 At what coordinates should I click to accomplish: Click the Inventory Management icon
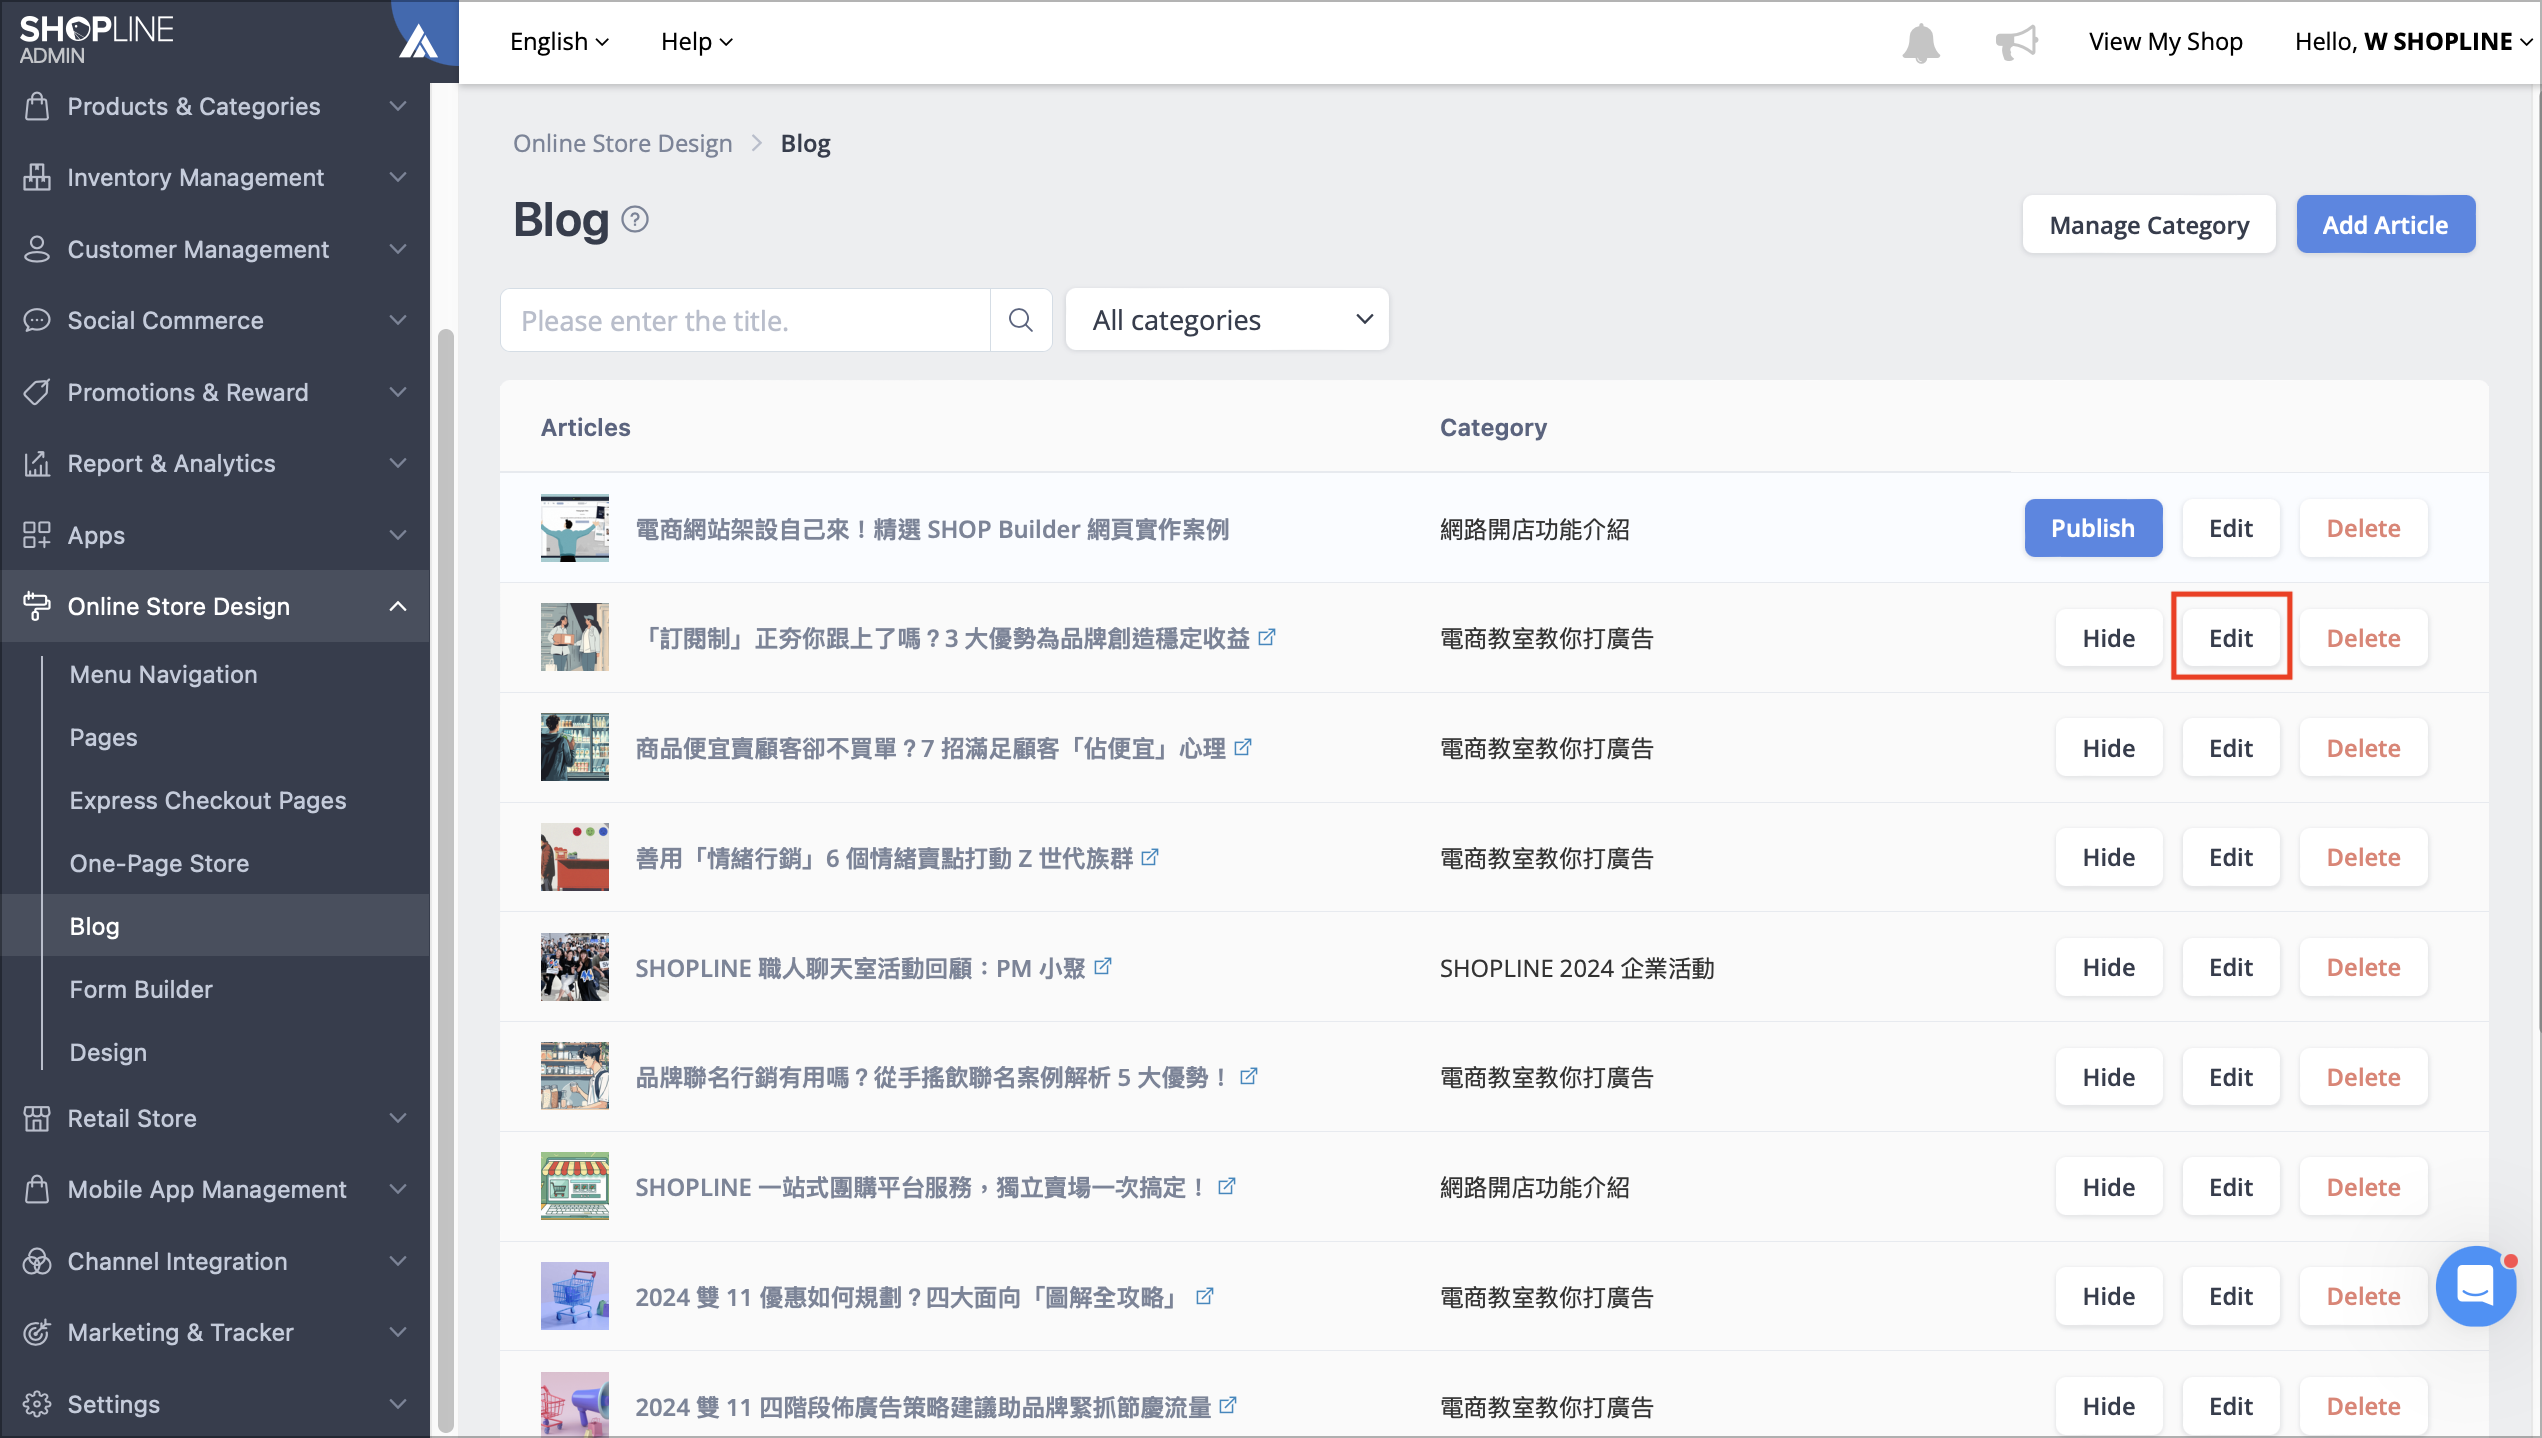point(37,177)
